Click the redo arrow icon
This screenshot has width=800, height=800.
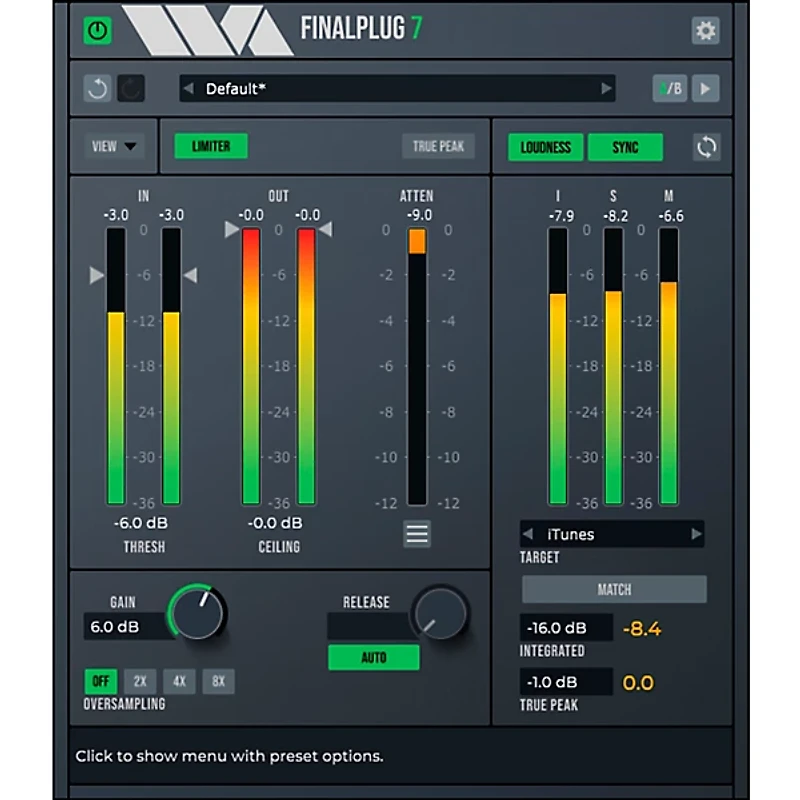[131, 89]
